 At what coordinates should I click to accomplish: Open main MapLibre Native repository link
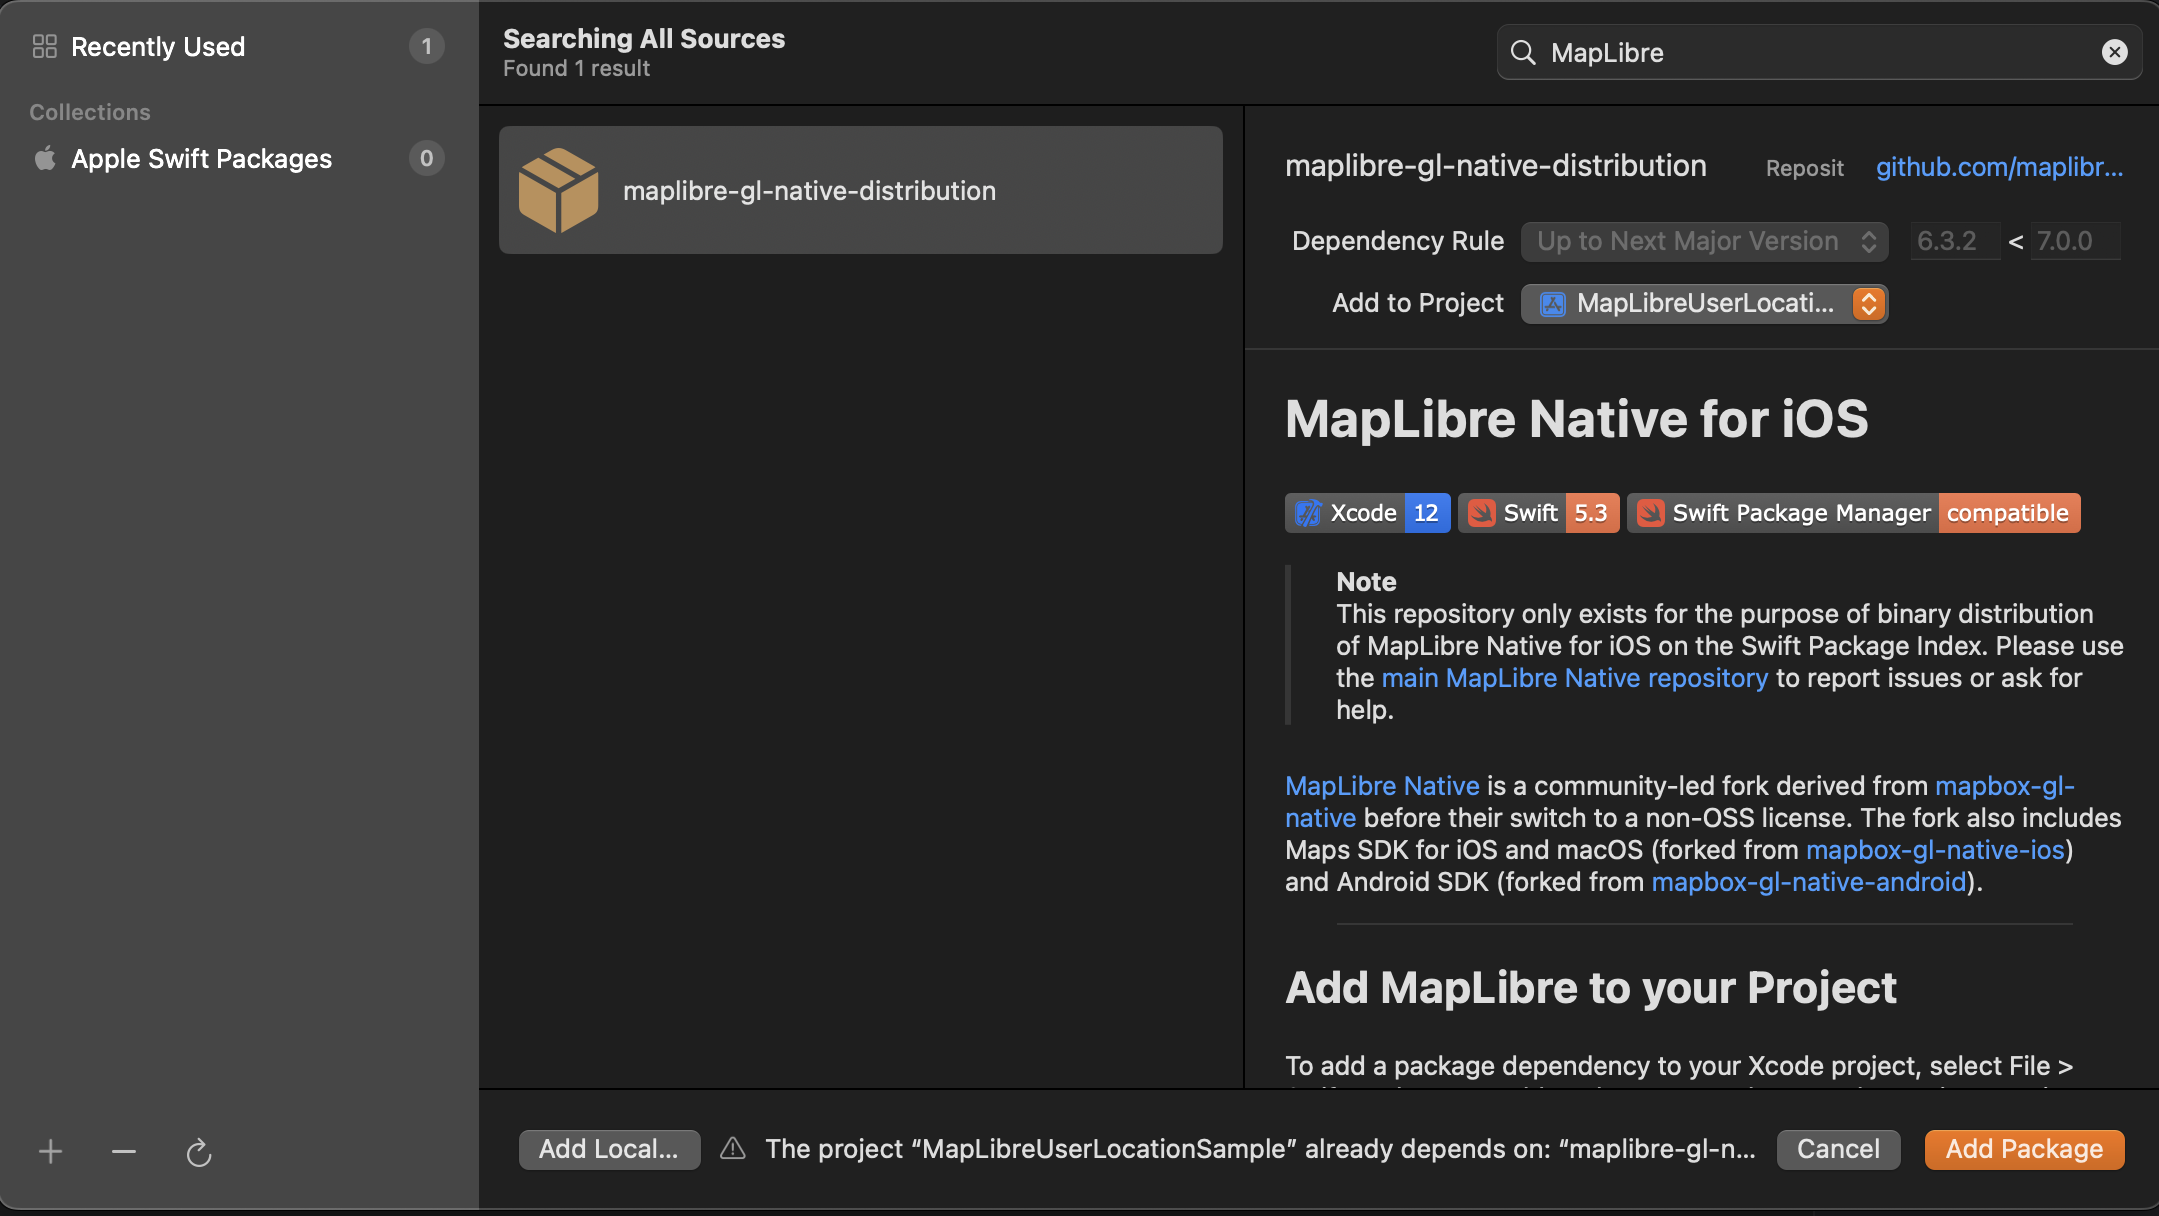click(1574, 678)
